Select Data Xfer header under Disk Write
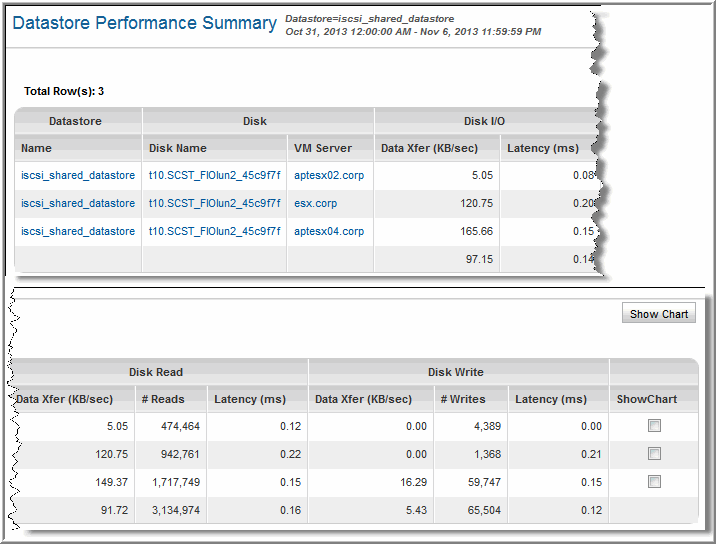 click(x=363, y=399)
